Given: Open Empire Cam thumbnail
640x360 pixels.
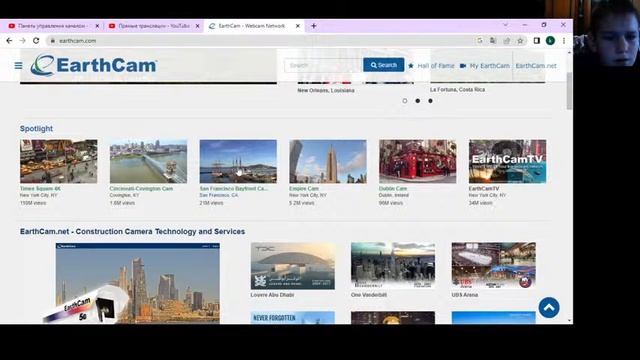Looking at the screenshot, I should (328, 161).
